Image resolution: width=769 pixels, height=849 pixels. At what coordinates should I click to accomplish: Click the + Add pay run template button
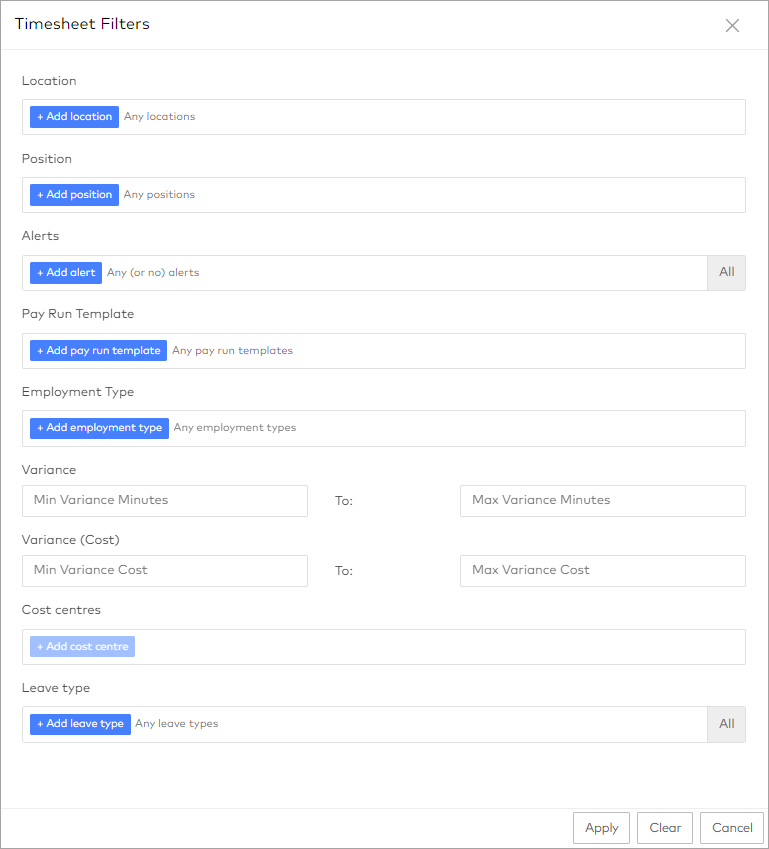point(97,350)
